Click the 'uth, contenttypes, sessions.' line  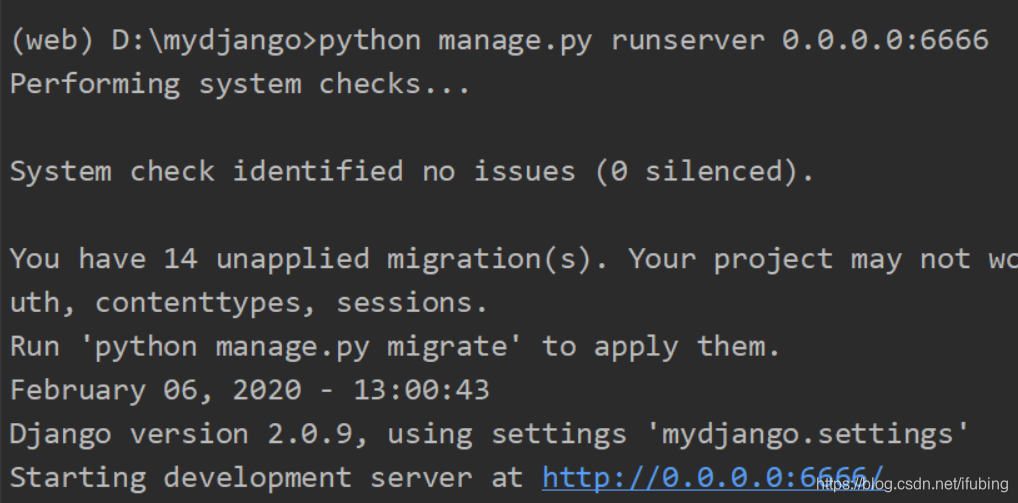(248, 303)
